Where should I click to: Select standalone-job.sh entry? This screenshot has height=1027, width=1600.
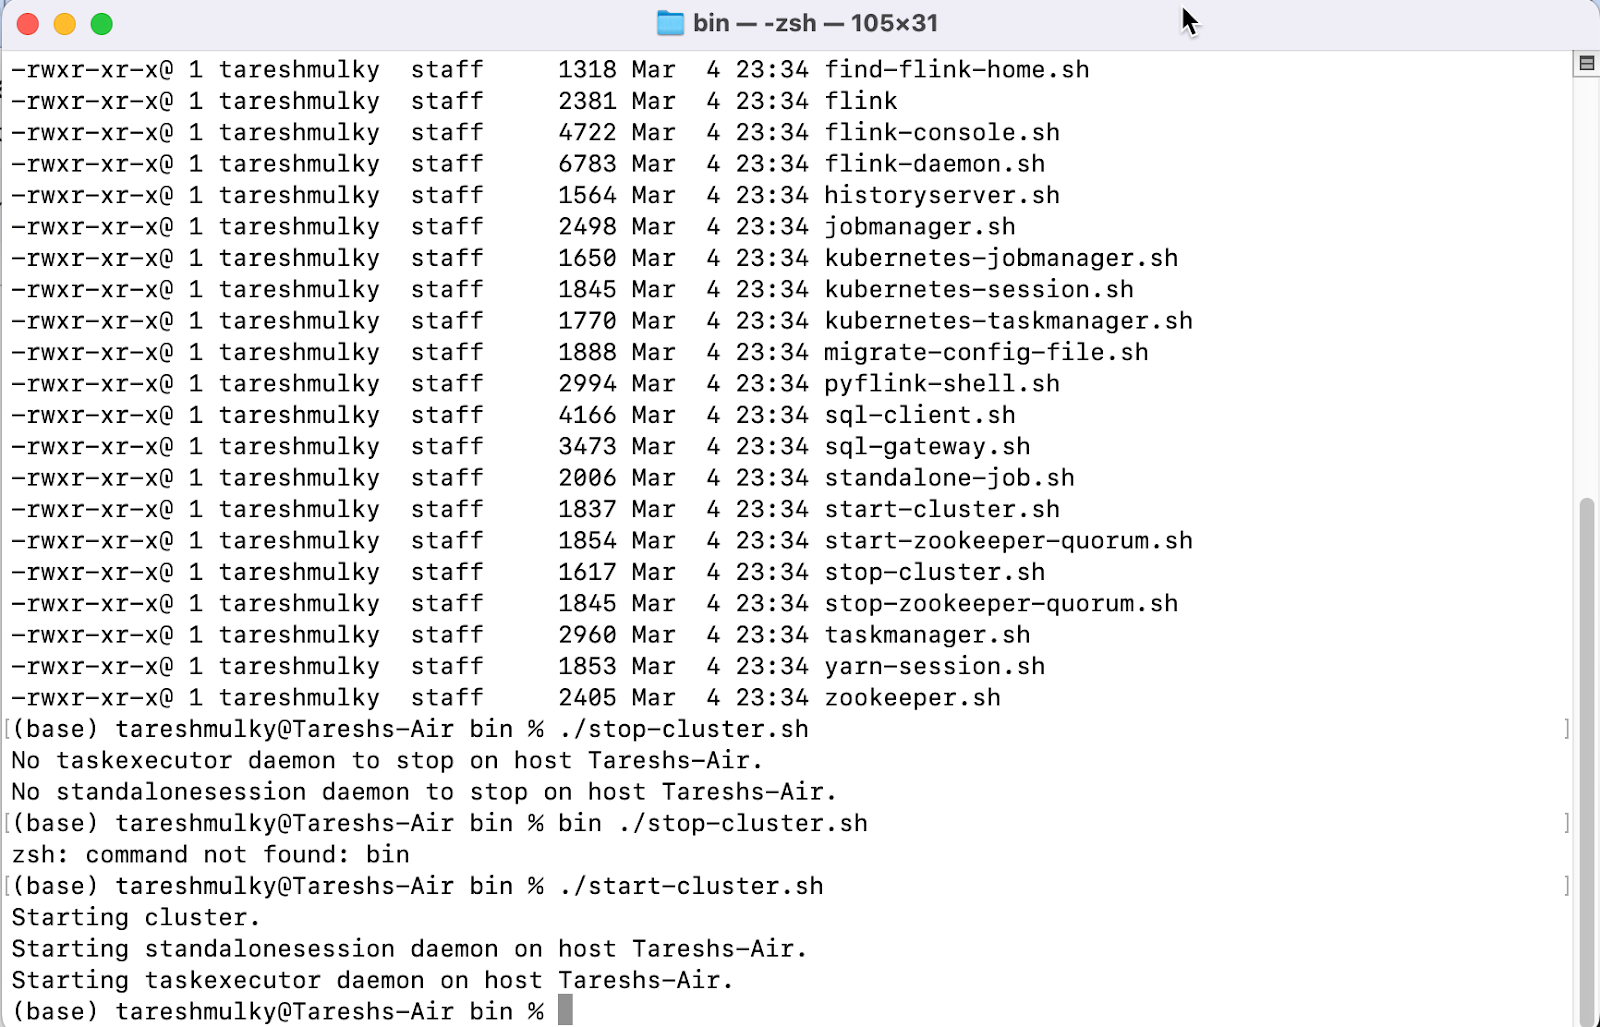[950, 478]
